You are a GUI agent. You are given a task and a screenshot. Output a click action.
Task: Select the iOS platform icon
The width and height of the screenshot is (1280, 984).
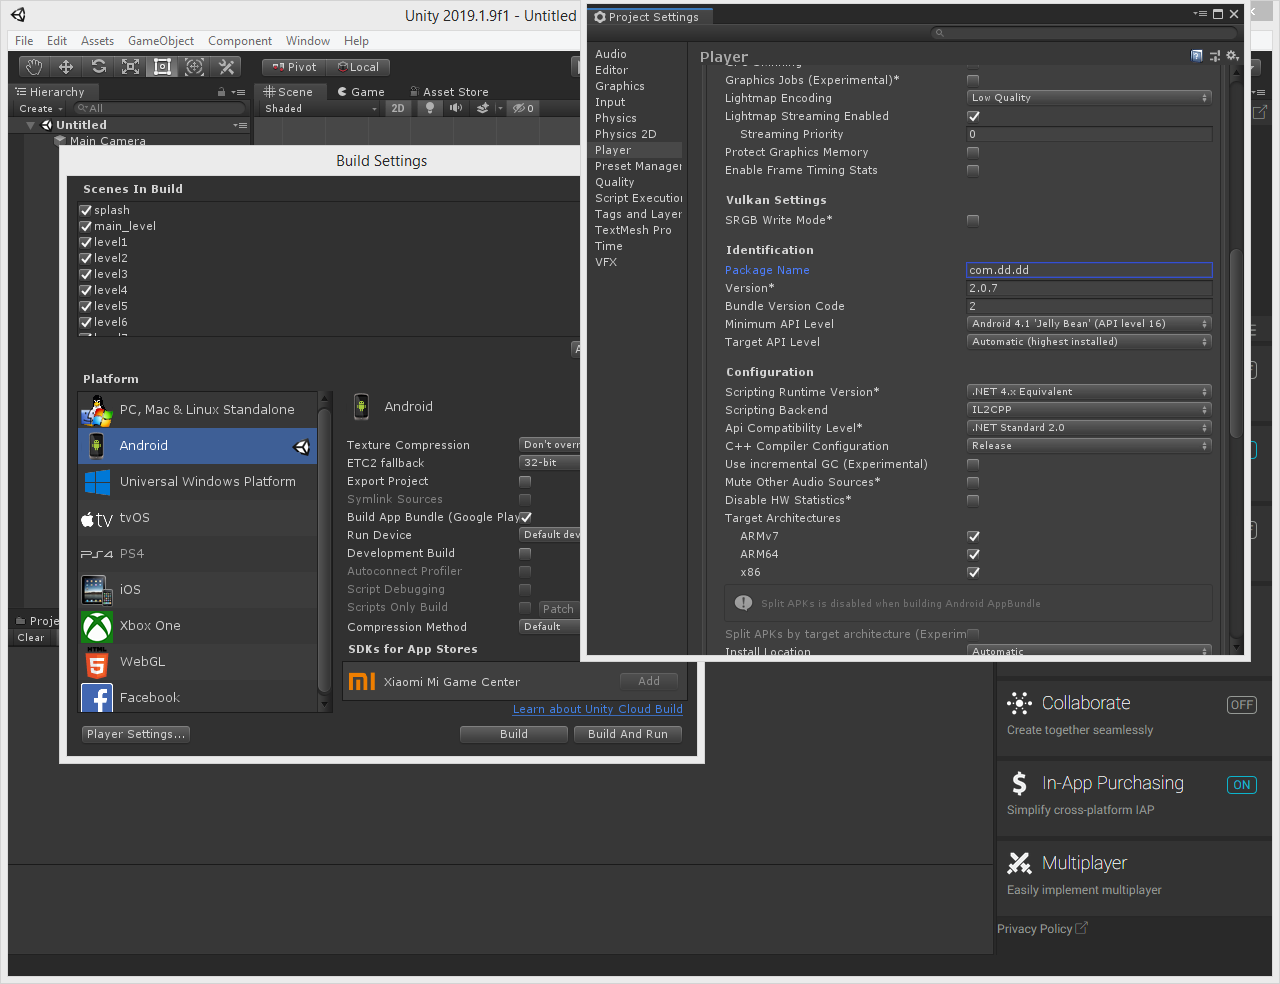coord(97,590)
